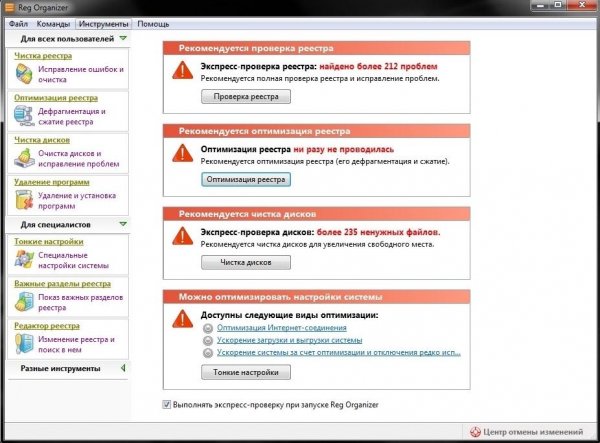Image resolution: width=600 pixels, height=443 pixels.
Task: Close the Reg Organizer window
Action: [x=582, y=5]
